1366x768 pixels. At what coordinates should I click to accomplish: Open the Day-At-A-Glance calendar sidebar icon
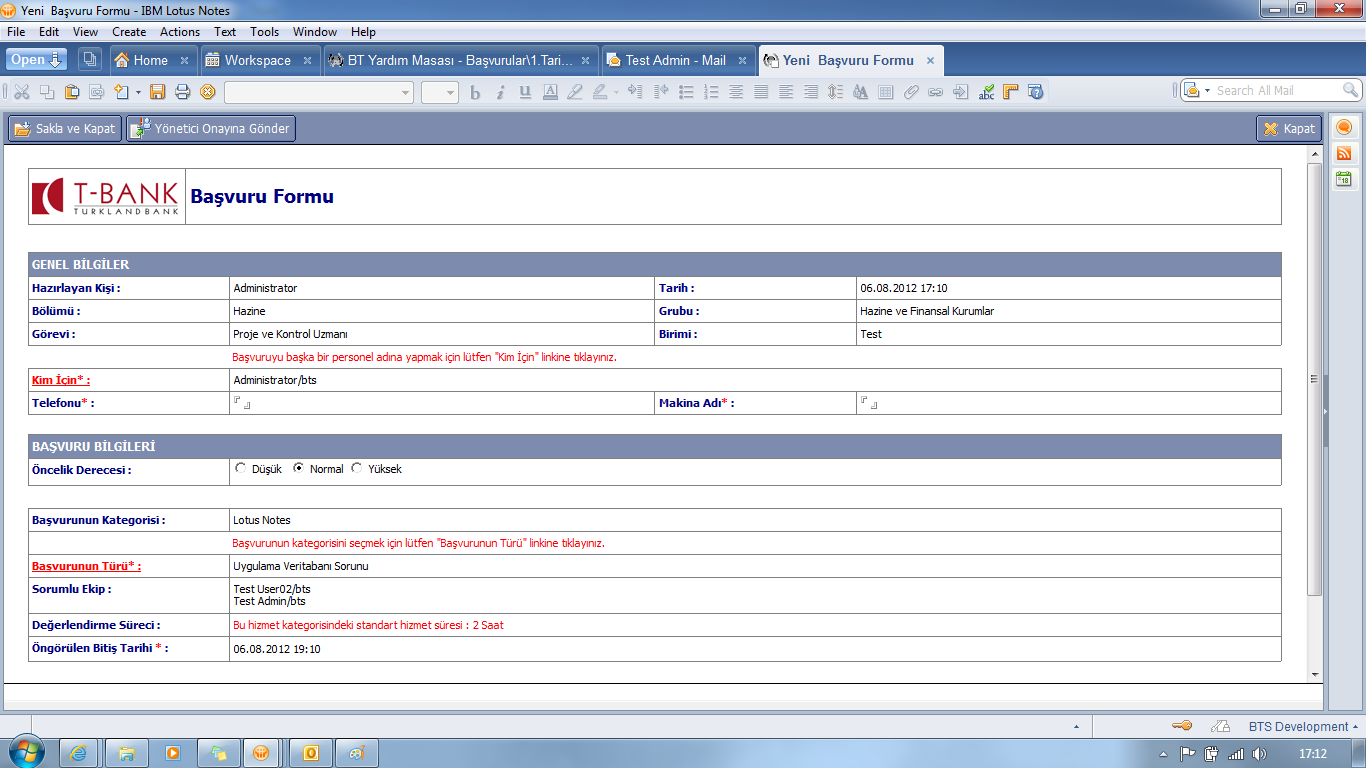(x=1344, y=179)
